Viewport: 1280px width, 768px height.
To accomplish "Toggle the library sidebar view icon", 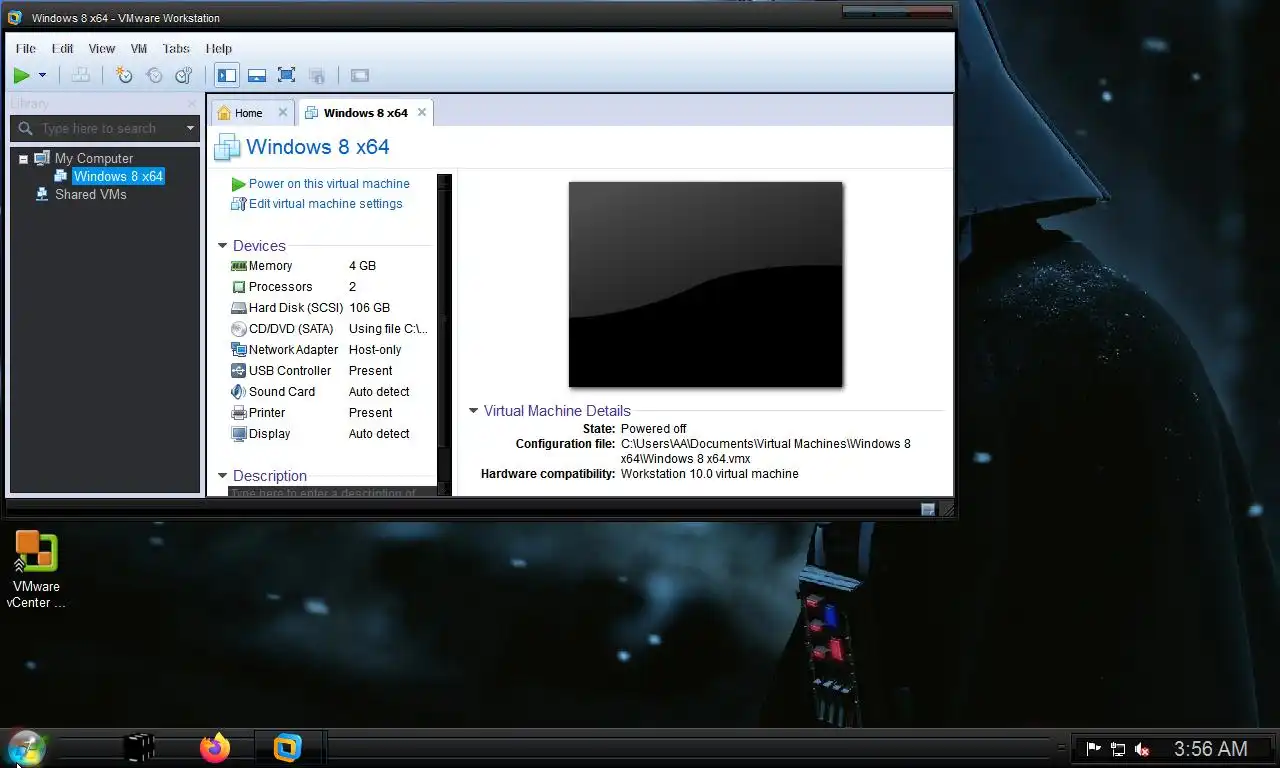I will [x=227, y=75].
